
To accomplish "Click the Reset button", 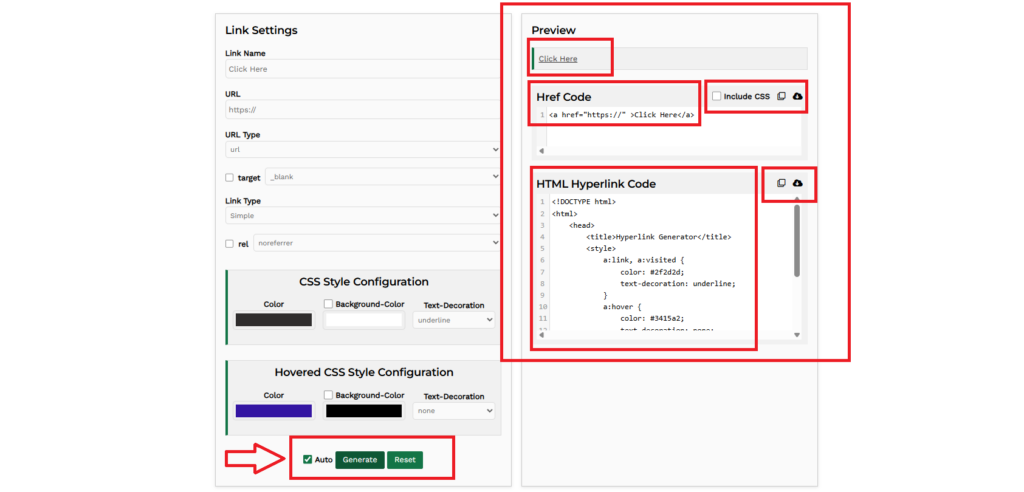I will click(x=405, y=460).
